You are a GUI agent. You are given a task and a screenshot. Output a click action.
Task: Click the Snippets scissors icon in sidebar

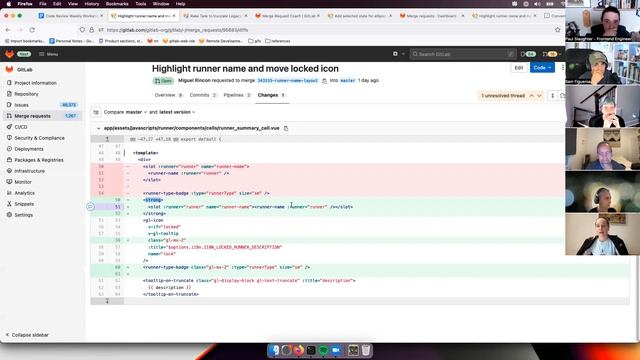click(9, 204)
